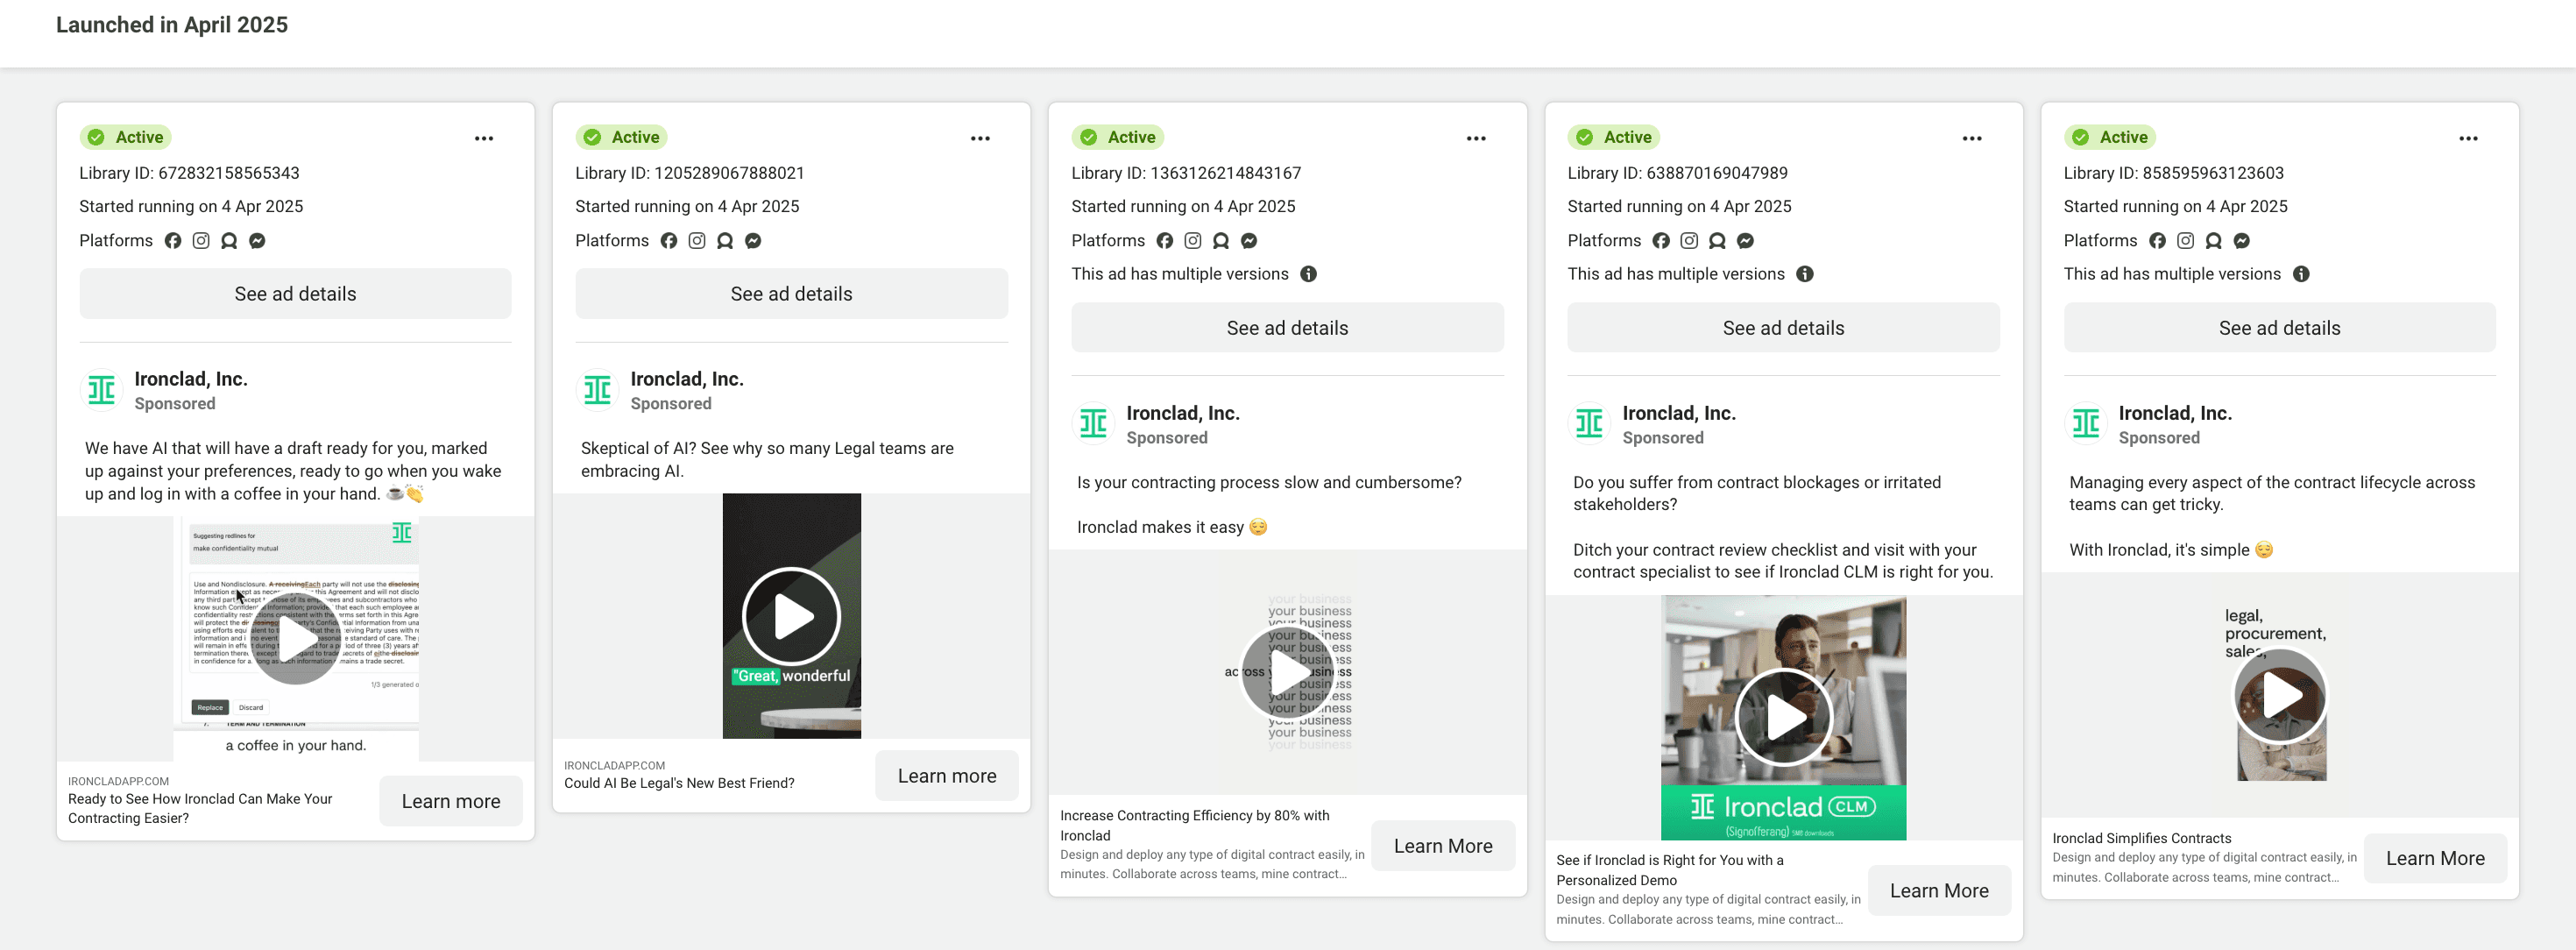This screenshot has width=2576, height=950.
Task: Click Instagram platform icon on ad 638870169047989
Action: (x=1689, y=240)
